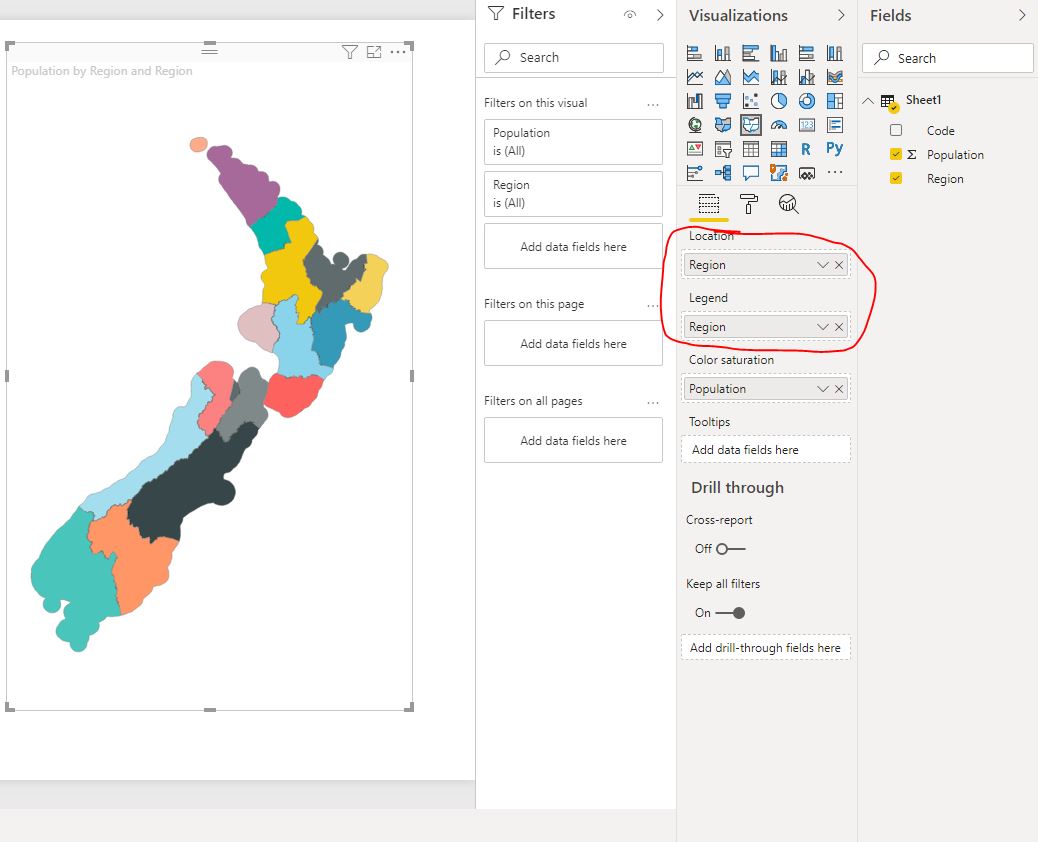The image size is (1038, 842).
Task: Switch to the Fields well tab
Action: (708, 204)
